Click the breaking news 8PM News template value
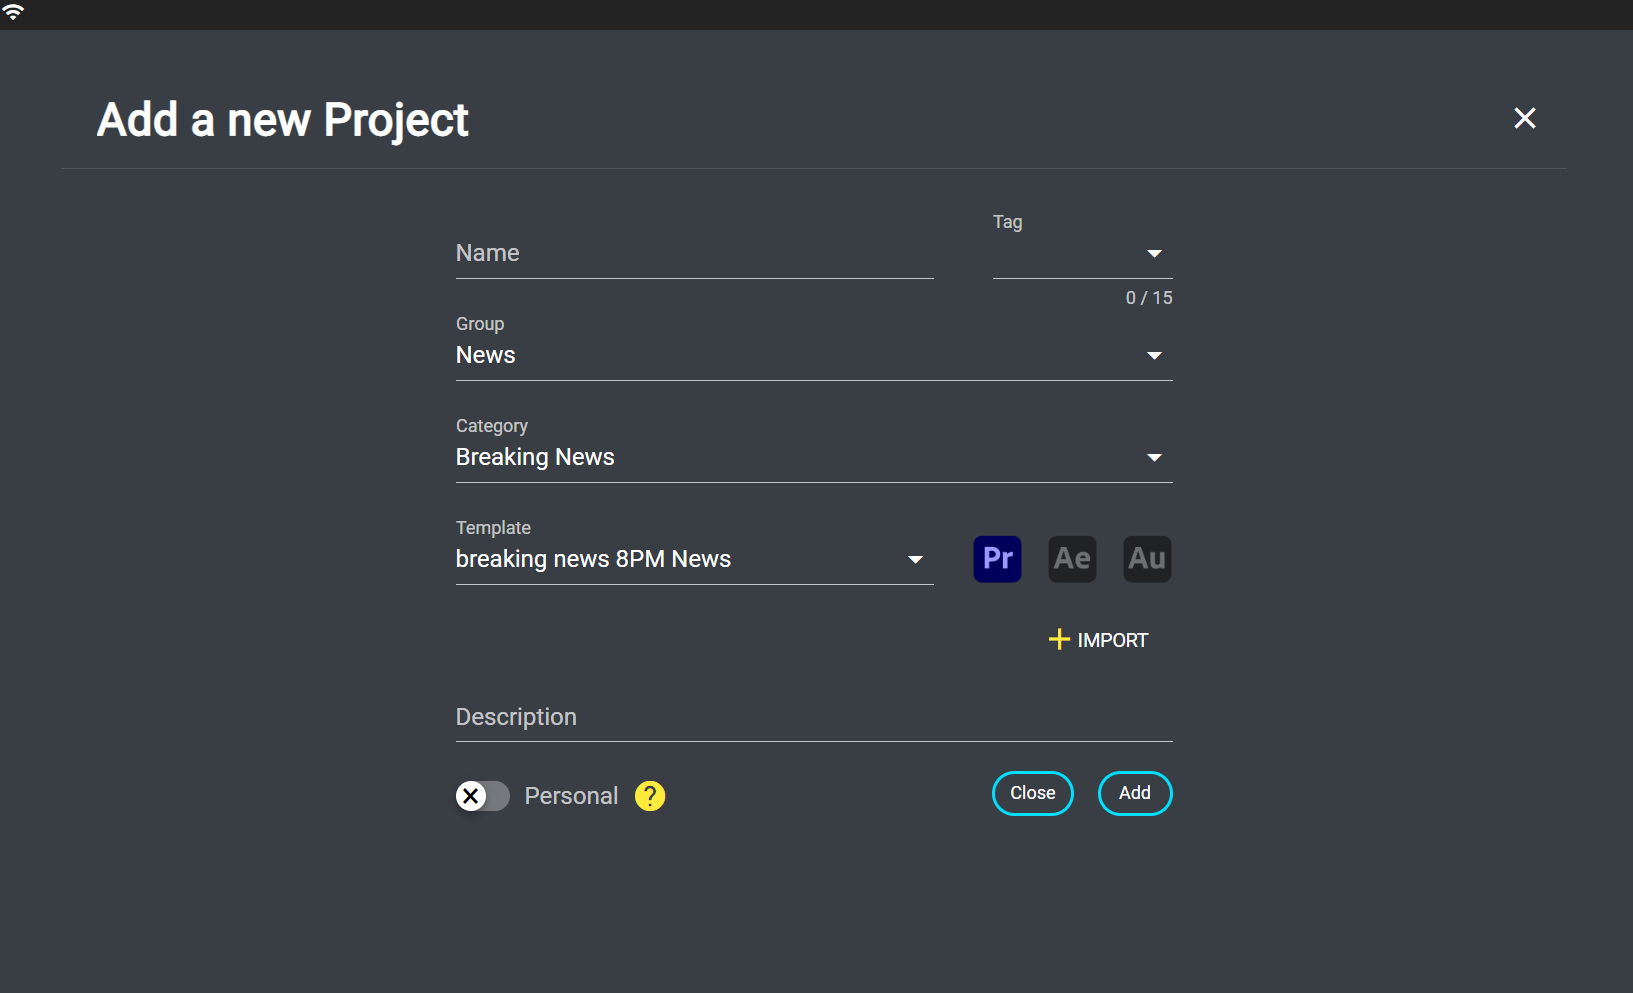Viewport: 1633px width, 993px height. tap(593, 560)
